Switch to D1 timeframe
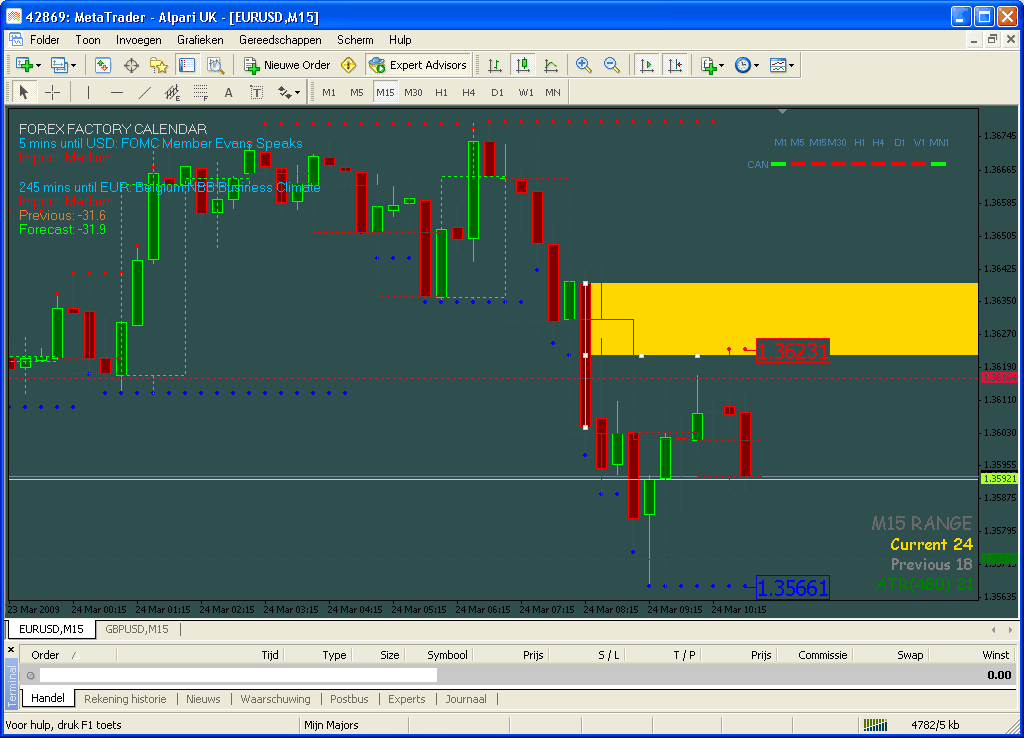This screenshot has height=738, width=1024. click(x=498, y=92)
